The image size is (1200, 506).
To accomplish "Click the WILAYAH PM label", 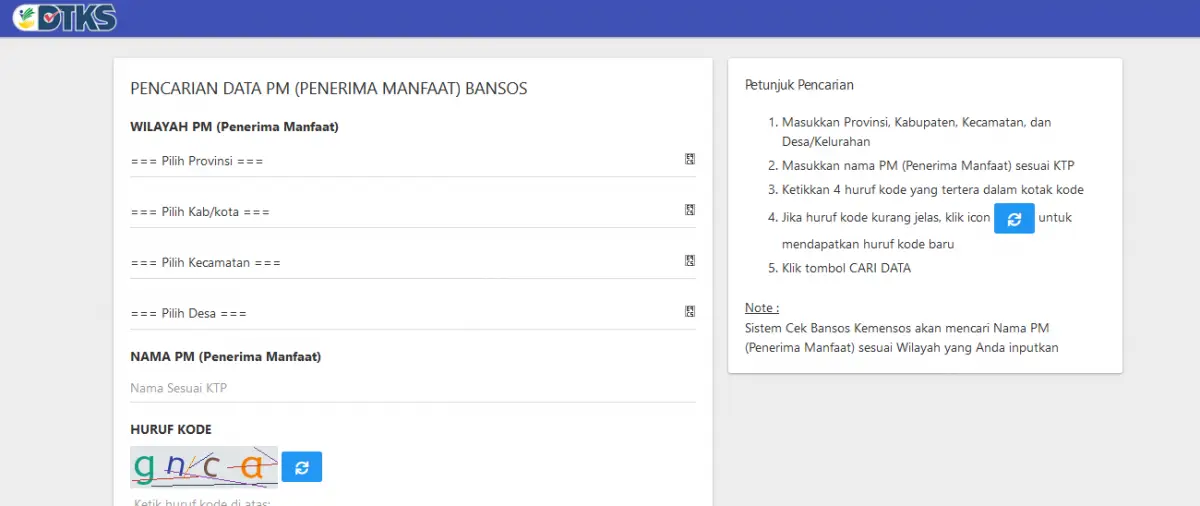I will click(x=234, y=127).
